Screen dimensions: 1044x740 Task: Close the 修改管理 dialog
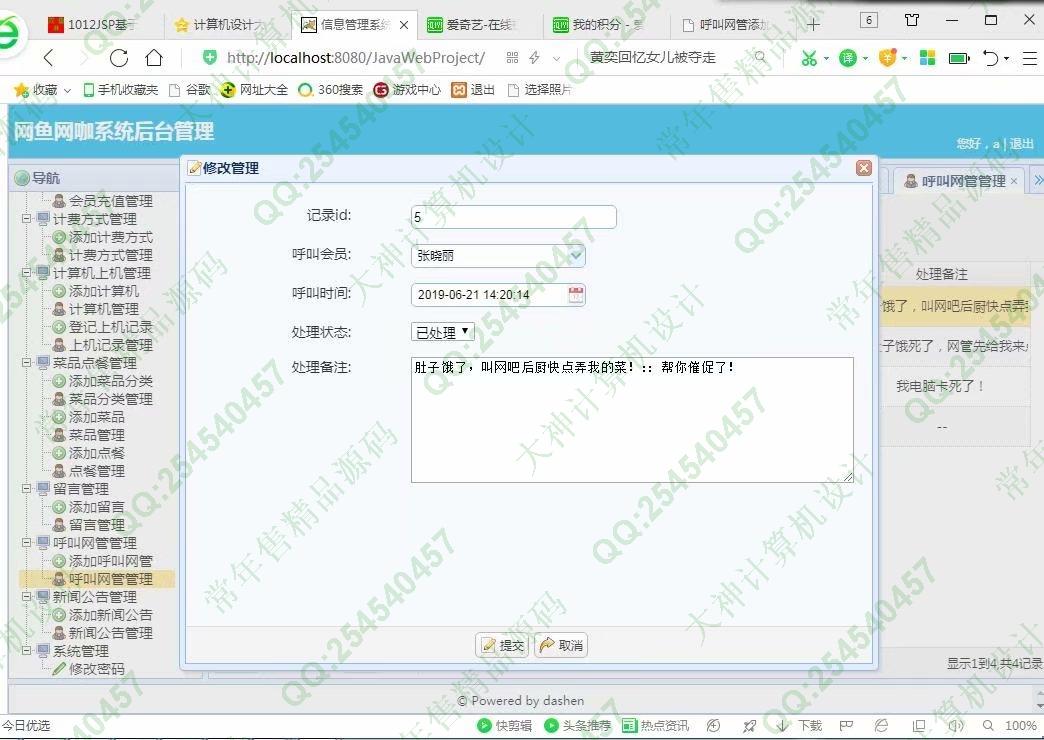tap(864, 168)
